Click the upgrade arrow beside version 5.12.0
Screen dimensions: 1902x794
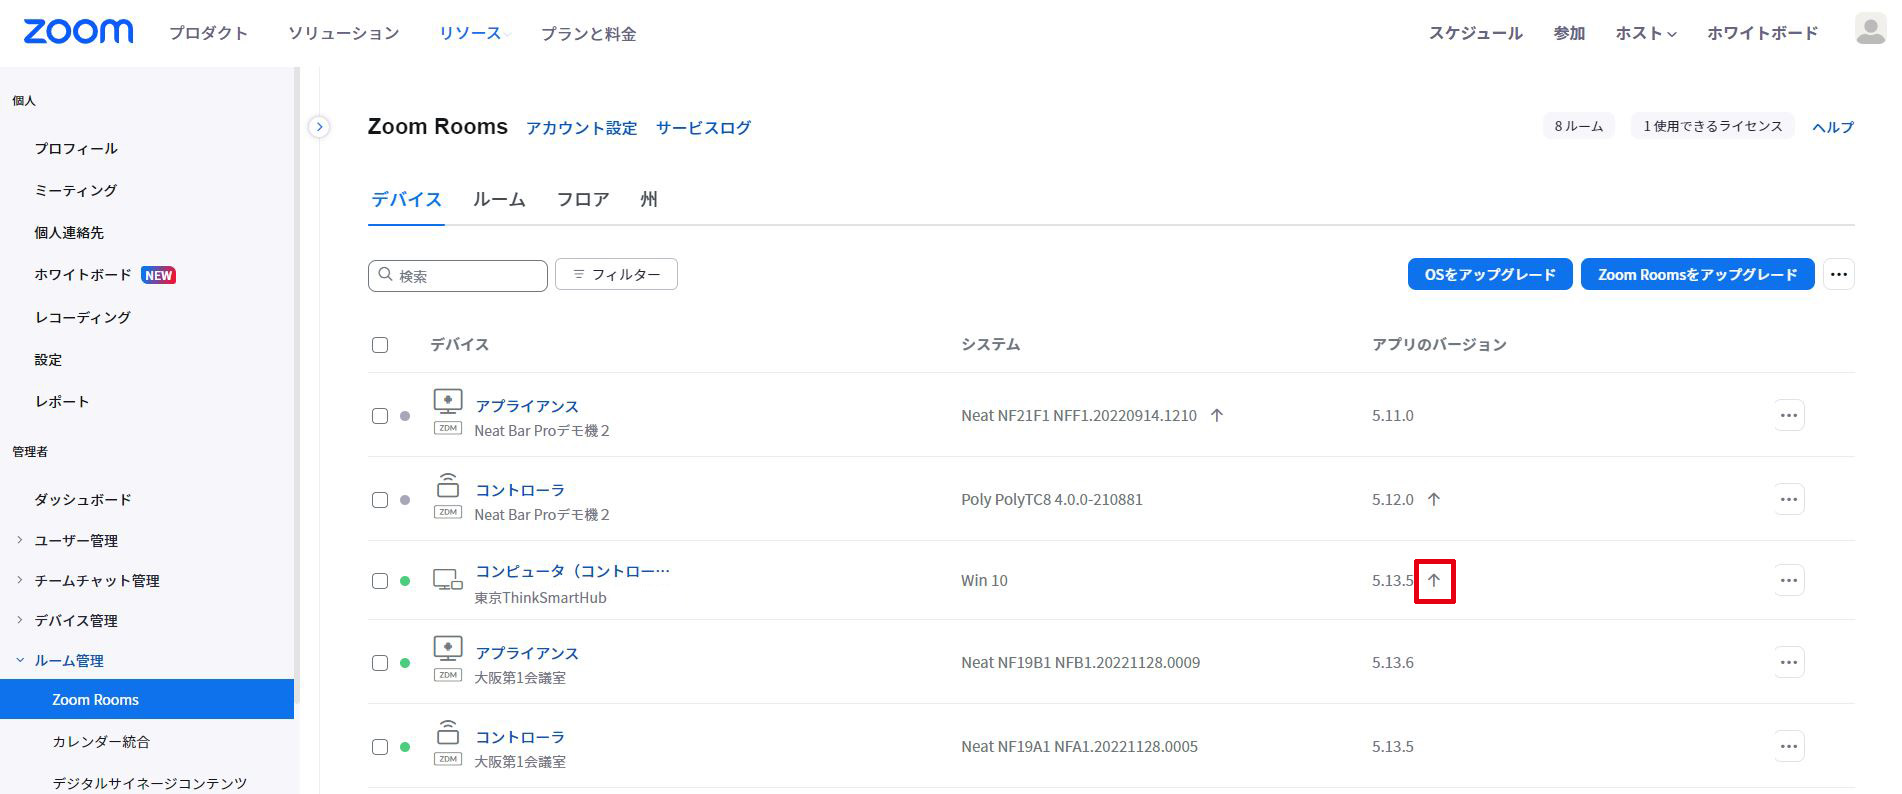(x=1434, y=499)
